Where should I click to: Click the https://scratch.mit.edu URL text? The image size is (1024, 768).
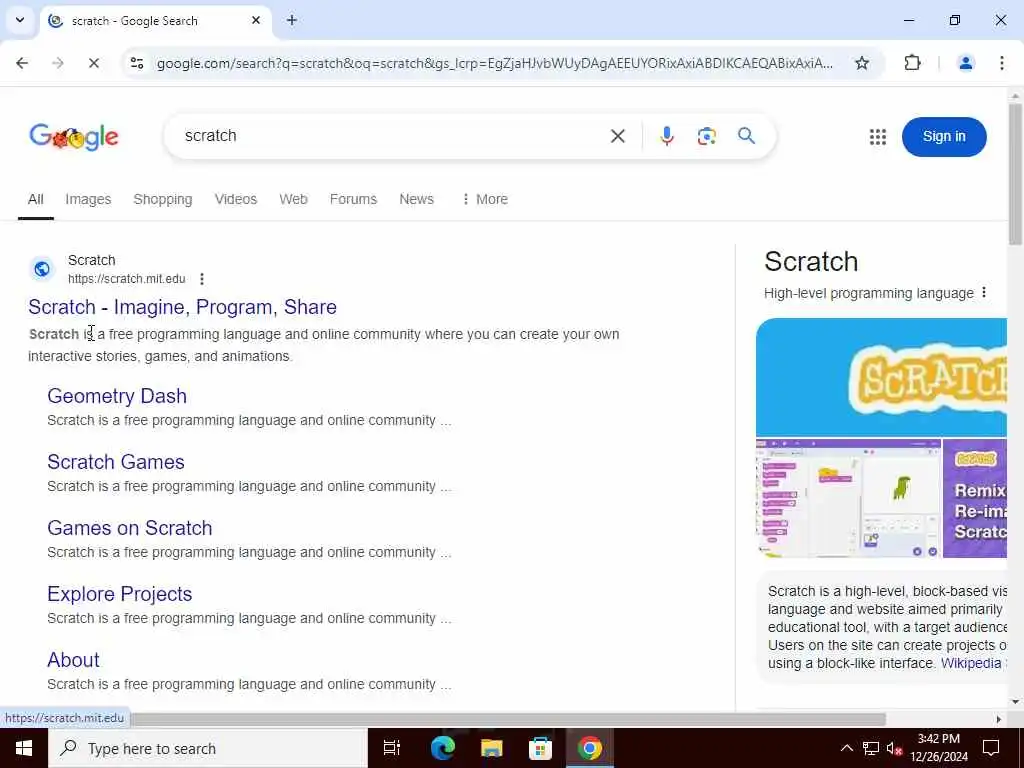coord(127,279)
